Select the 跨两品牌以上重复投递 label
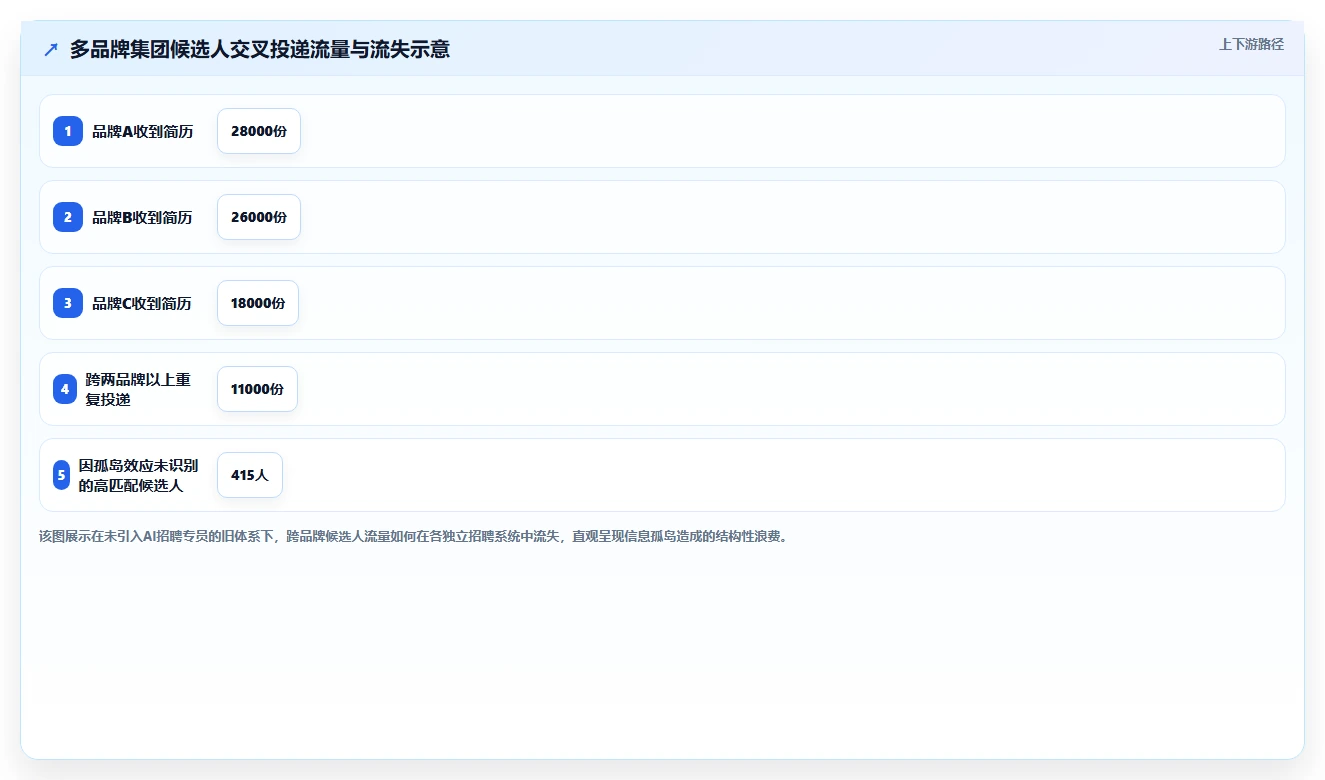 click(138, 389)
